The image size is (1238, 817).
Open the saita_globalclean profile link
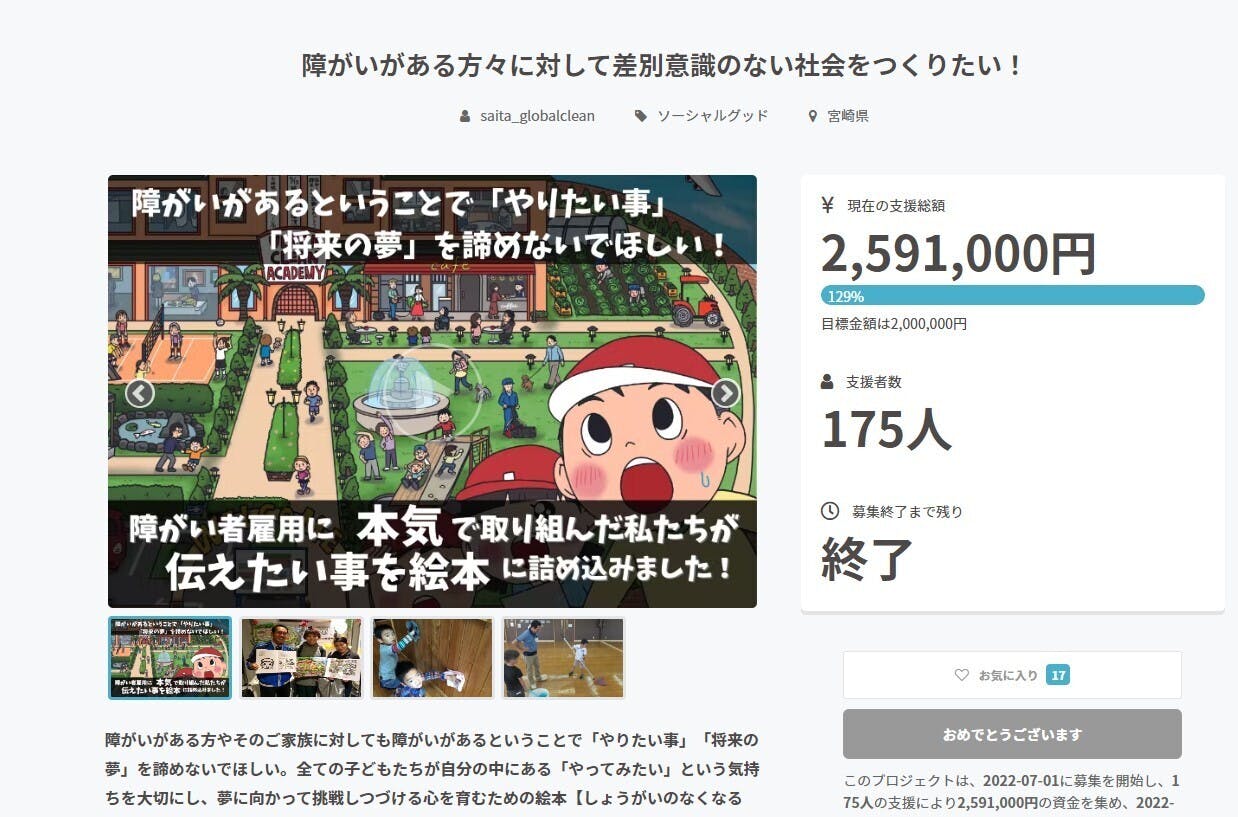pos(537,116)
